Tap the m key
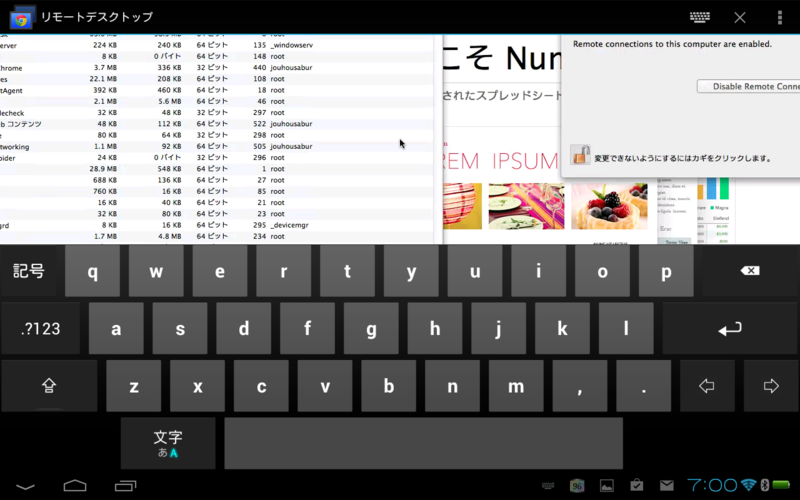Image resolution: width=800 pixels, height=500 pixels. coord(516,386)
